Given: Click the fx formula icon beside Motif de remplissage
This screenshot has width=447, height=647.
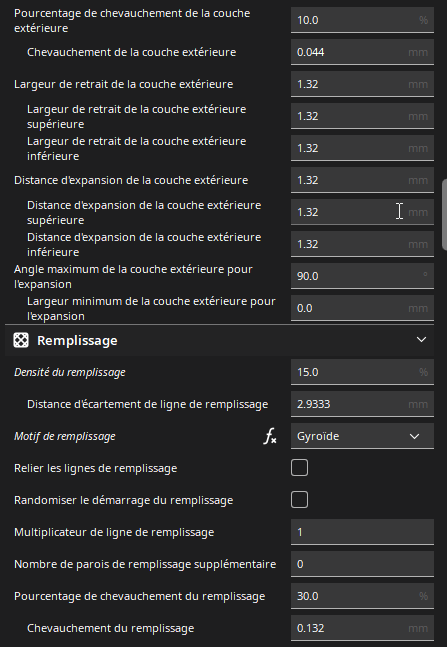Looking at the screenshot, I should 270,436.
